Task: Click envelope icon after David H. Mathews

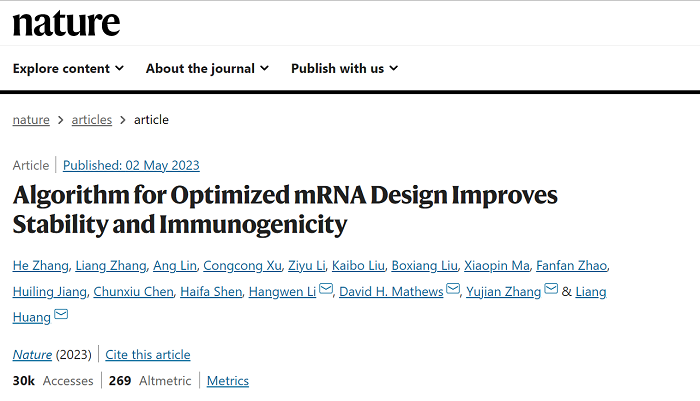Action: (x=453, y=288)
